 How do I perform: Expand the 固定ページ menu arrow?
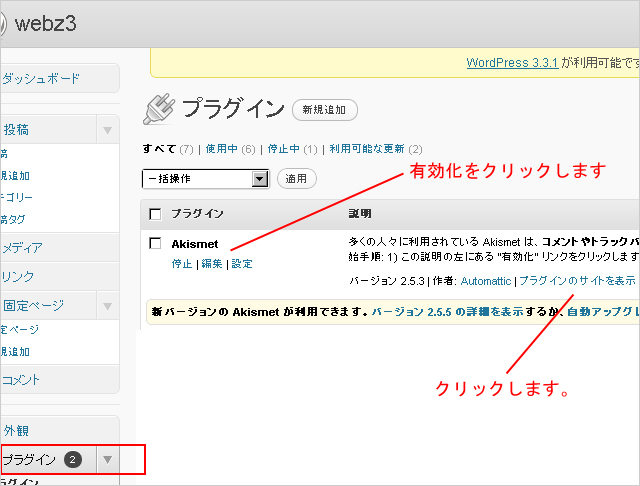pyautogui.click(x=108, y=306)
